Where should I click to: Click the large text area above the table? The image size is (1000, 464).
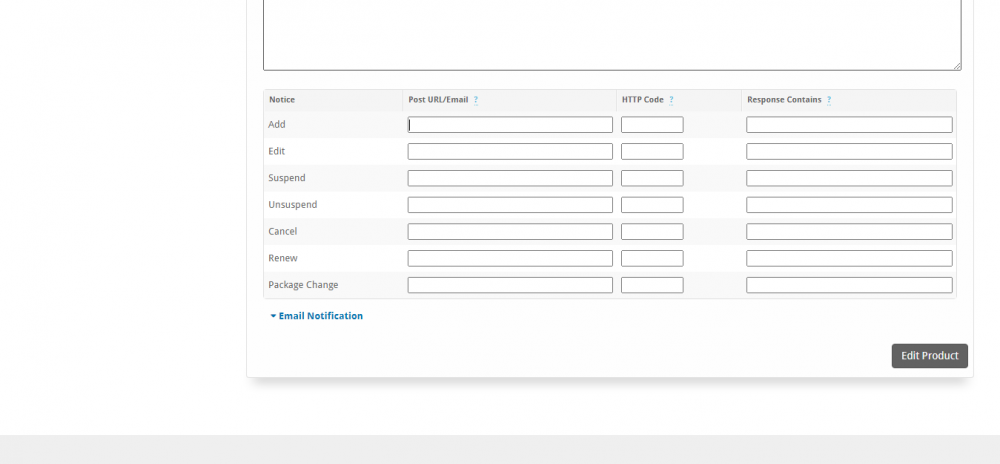tap(612, 33)
